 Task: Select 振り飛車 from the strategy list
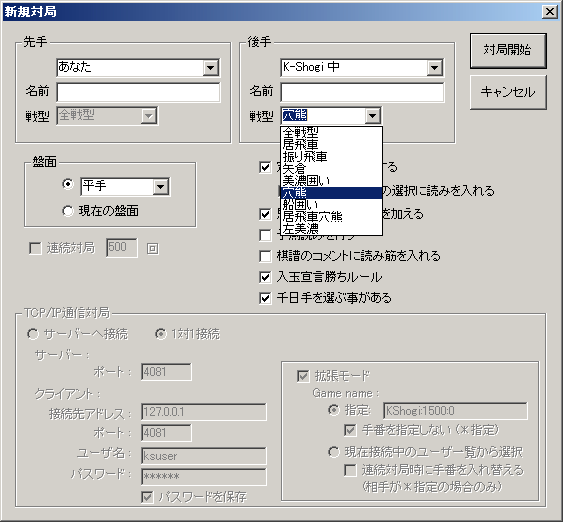tap(331, 157)
